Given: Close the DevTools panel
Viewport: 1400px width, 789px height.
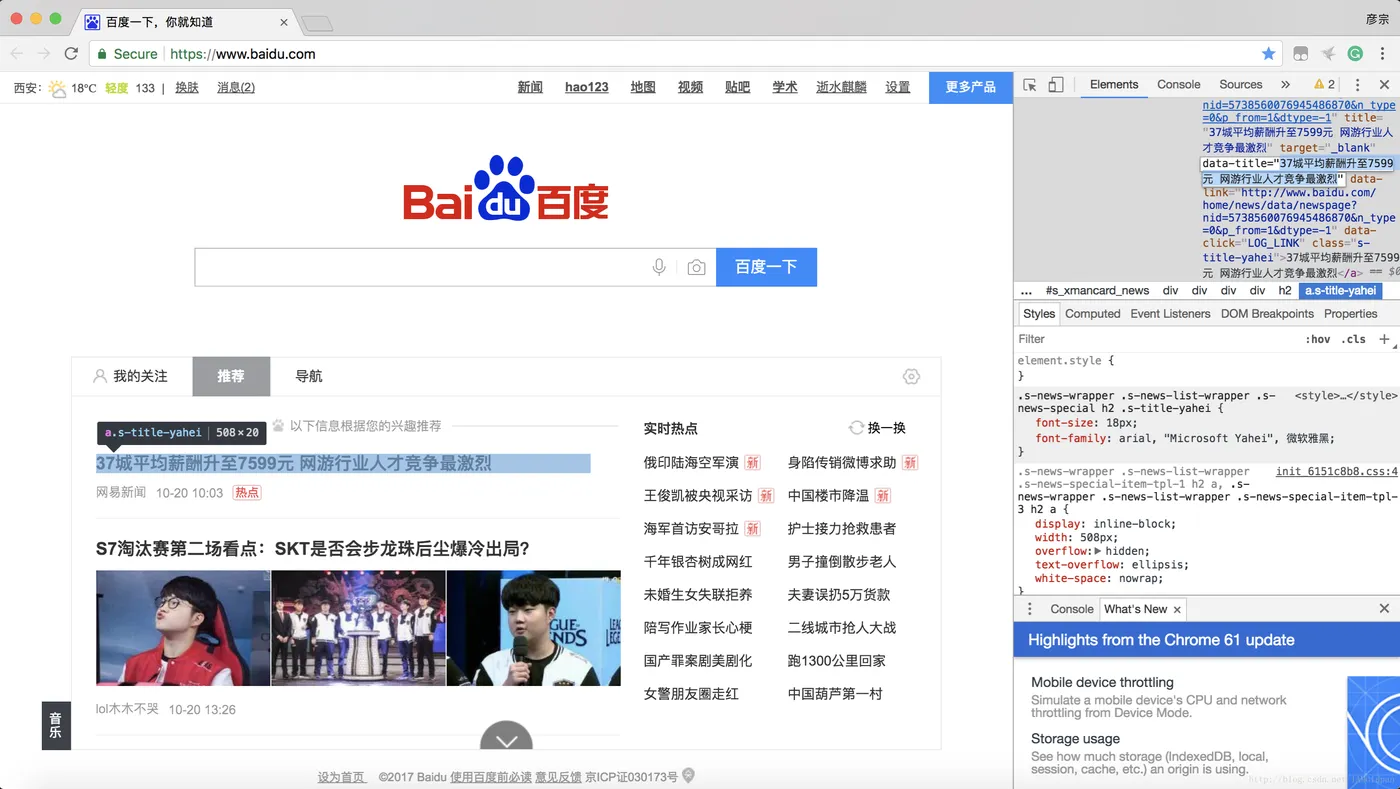Looking at the screenshot, I should [1384, 85].
